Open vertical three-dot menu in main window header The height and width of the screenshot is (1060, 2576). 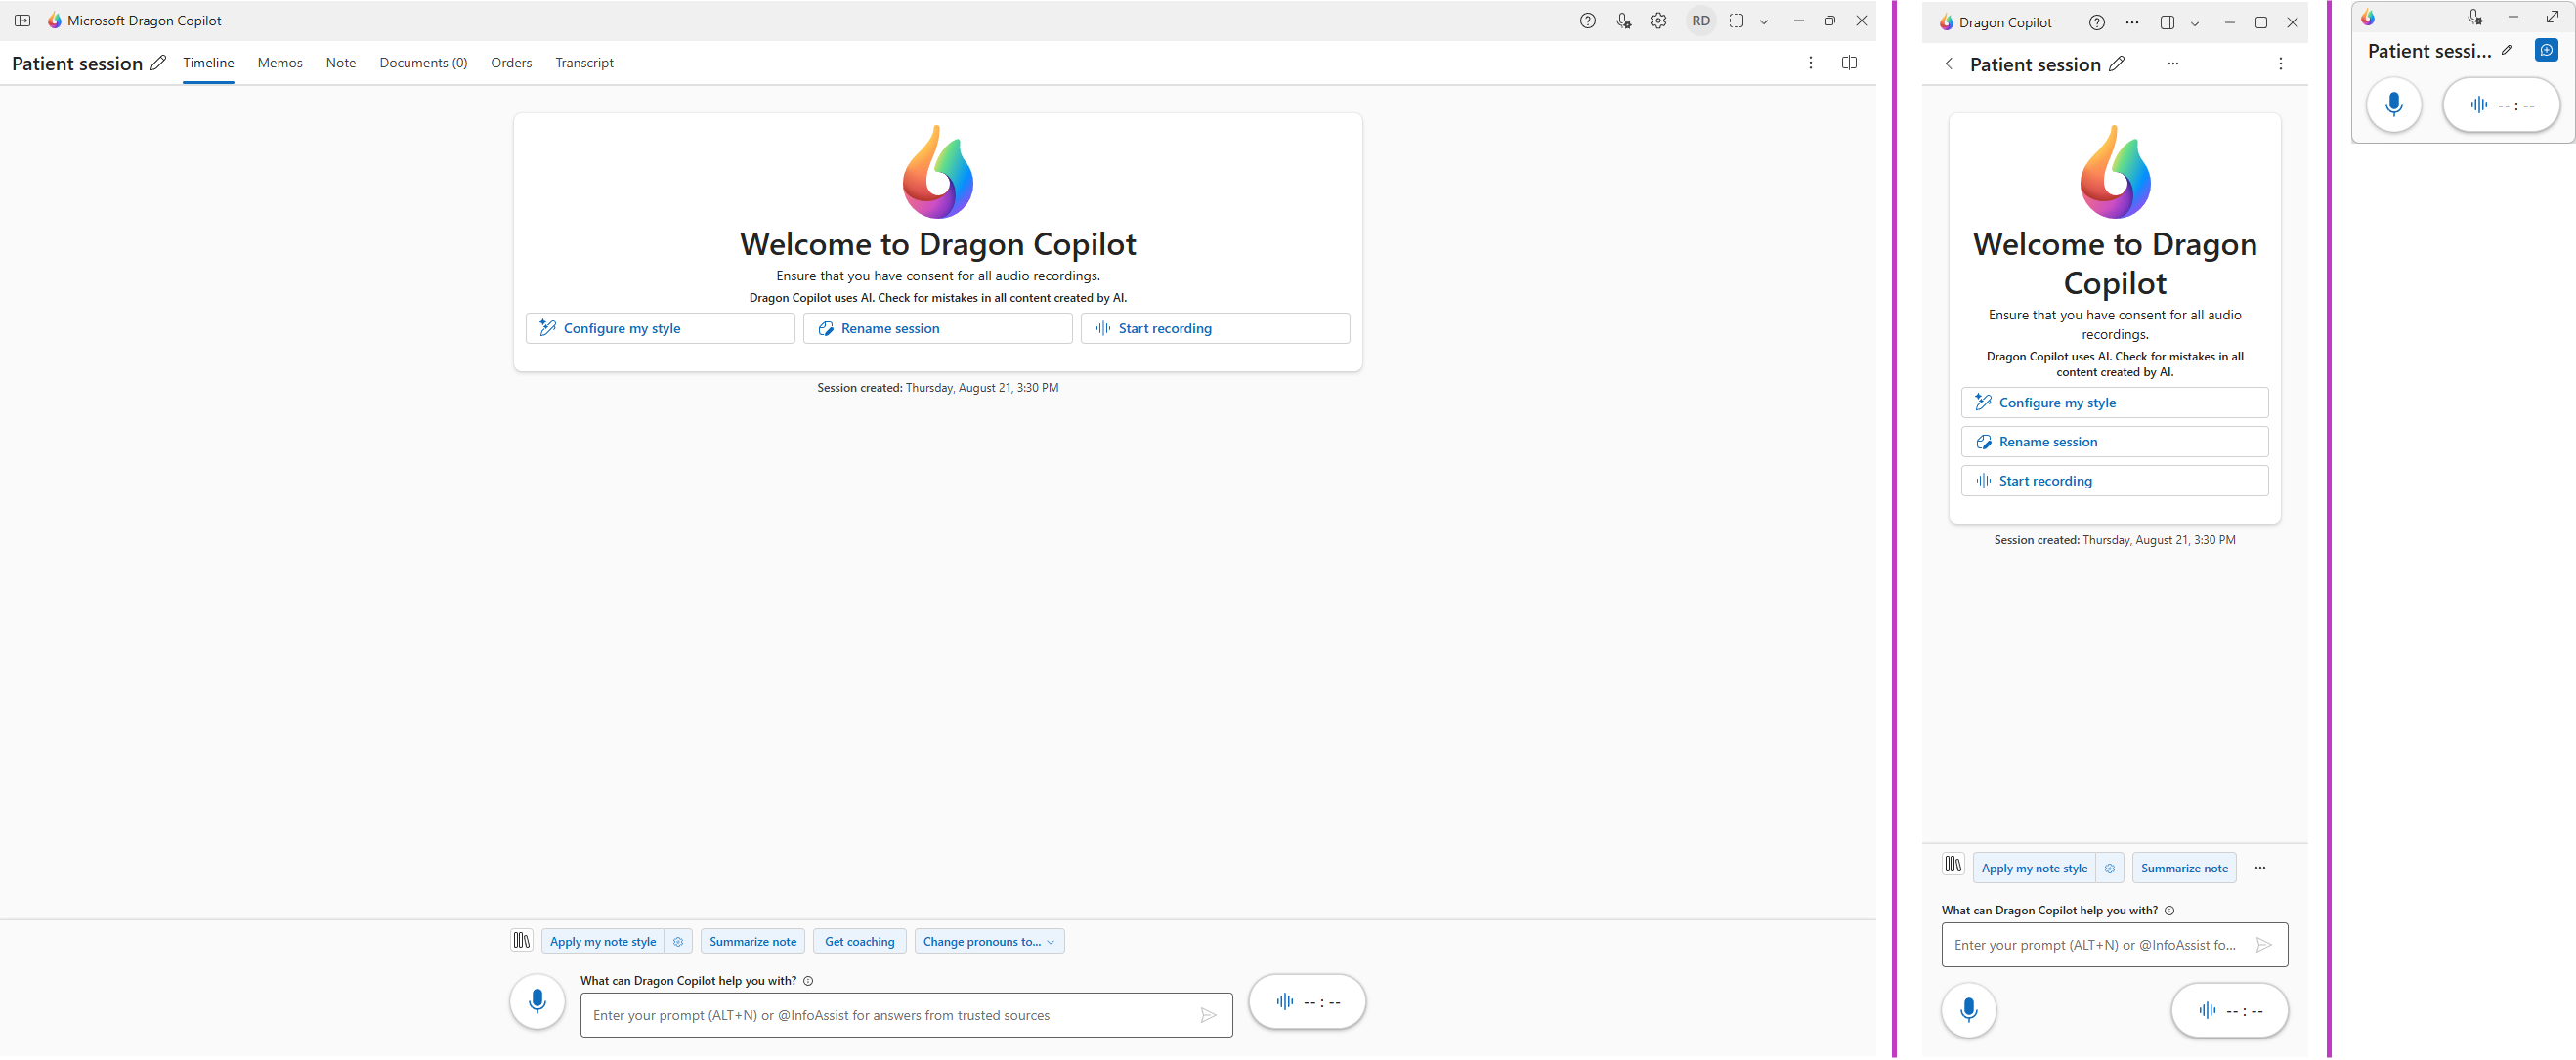tap(1809, 63)
